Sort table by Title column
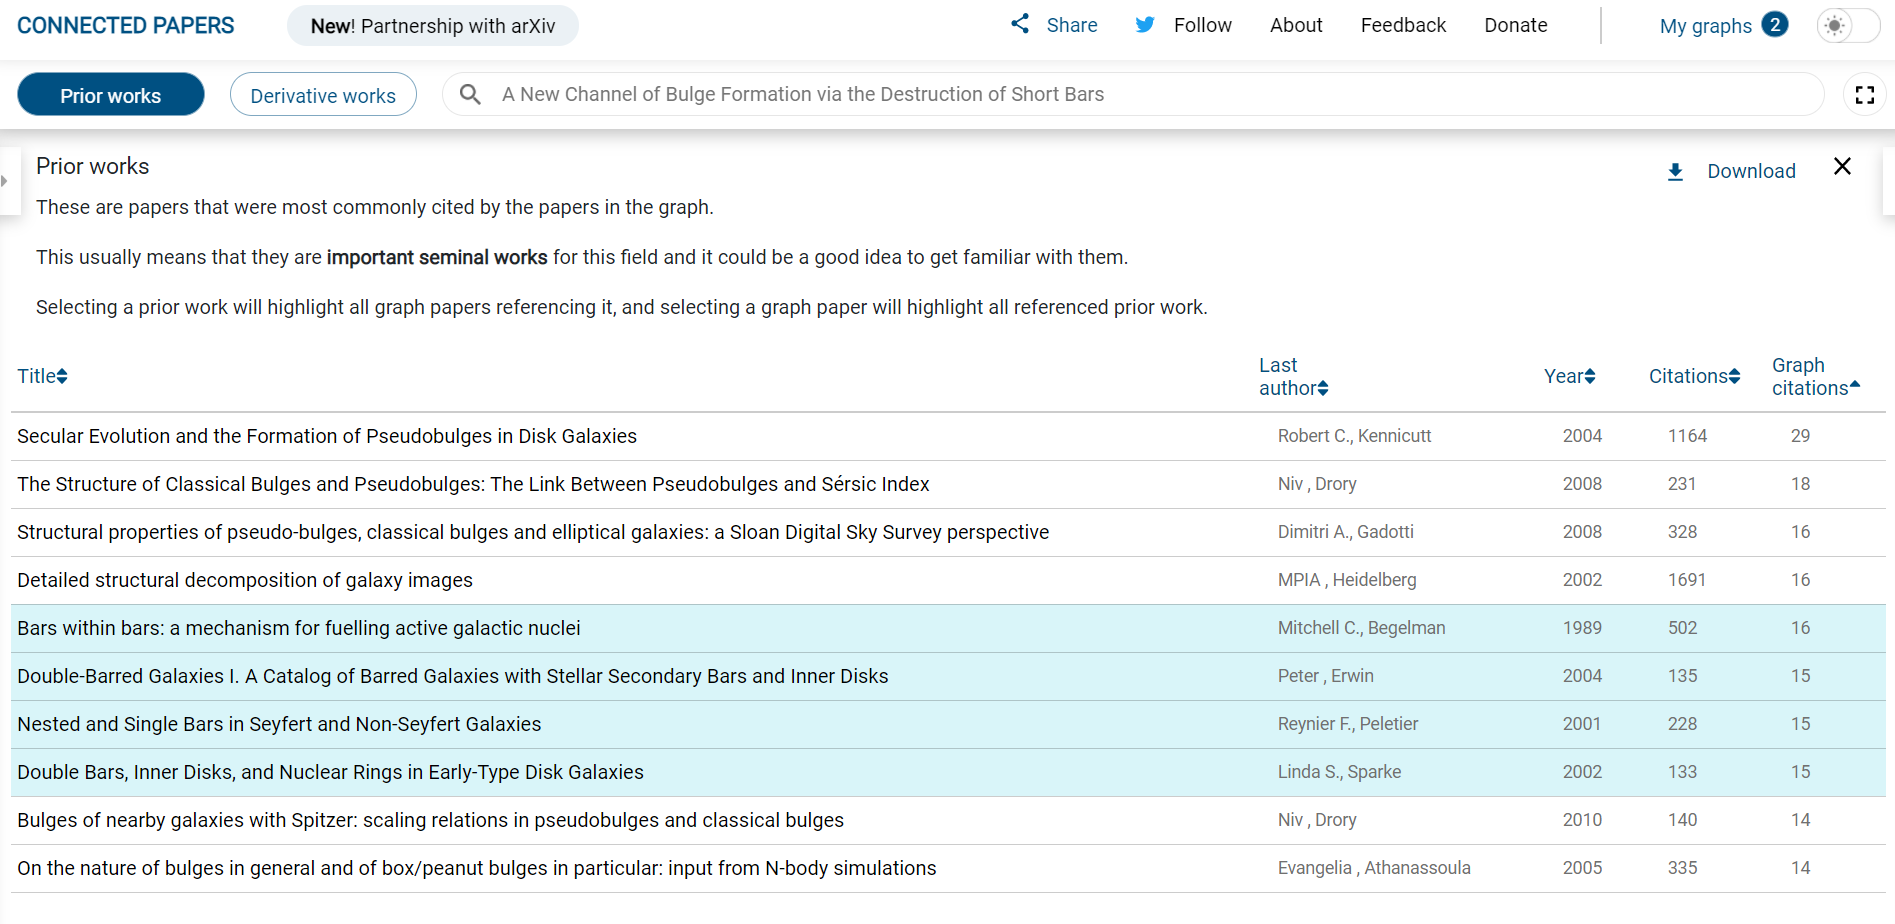This screenshot has height=924, width=1895. coord(42,376)
